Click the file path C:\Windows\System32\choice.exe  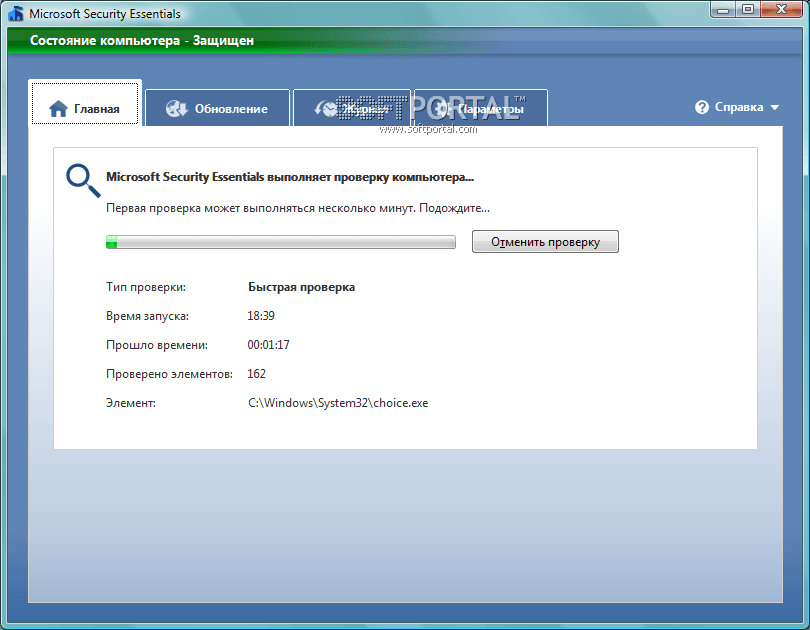tap(338, 403)
